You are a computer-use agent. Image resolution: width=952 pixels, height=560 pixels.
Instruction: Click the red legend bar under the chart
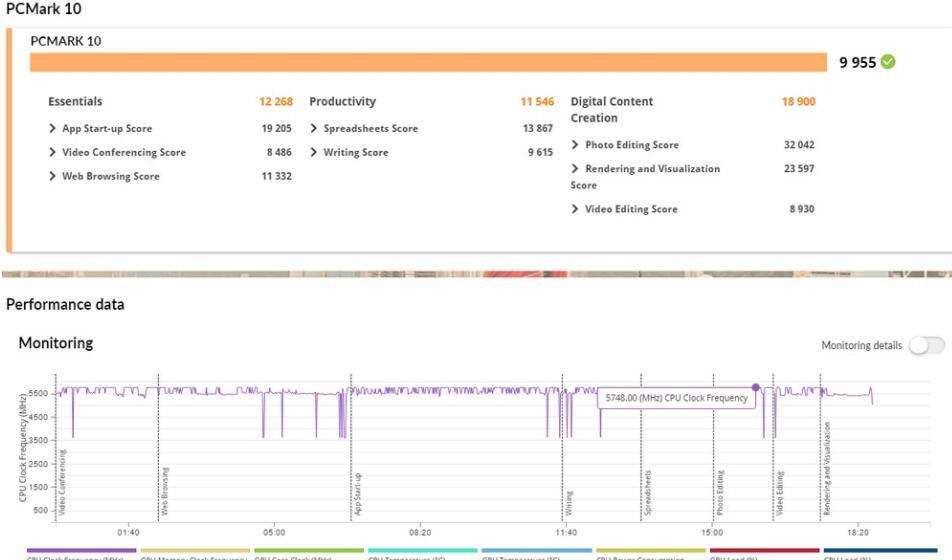point(764,550)
